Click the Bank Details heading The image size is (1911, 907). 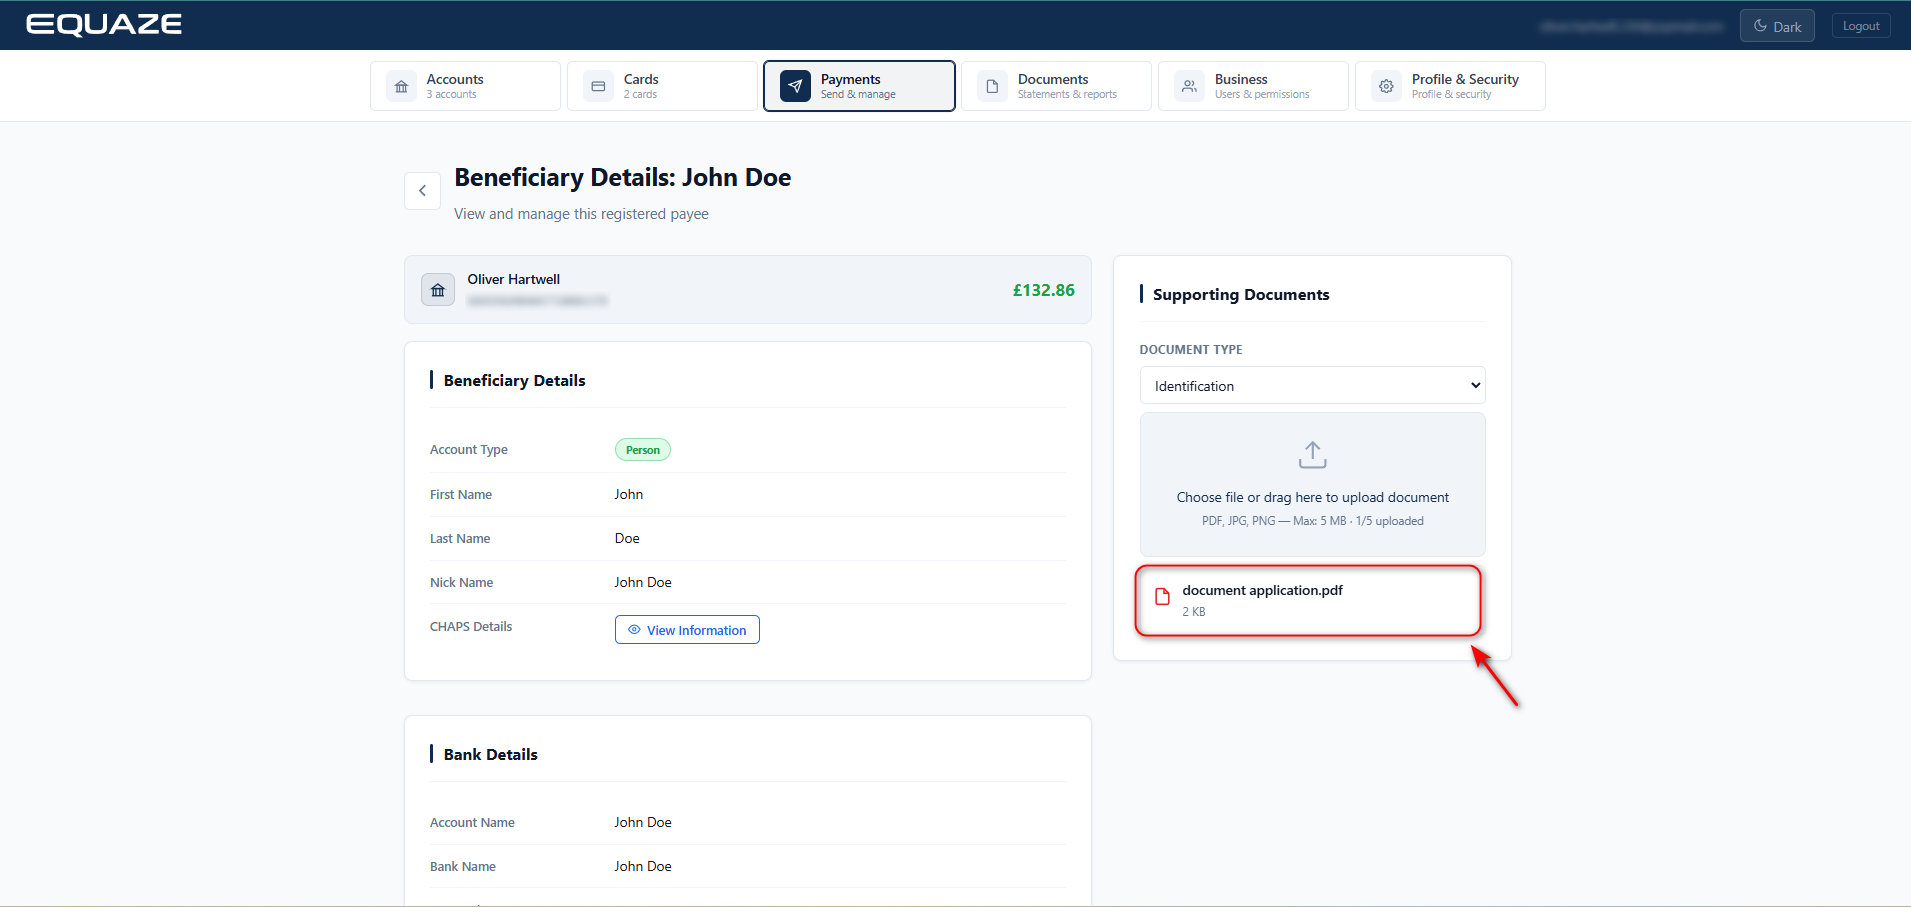point(490,754)
